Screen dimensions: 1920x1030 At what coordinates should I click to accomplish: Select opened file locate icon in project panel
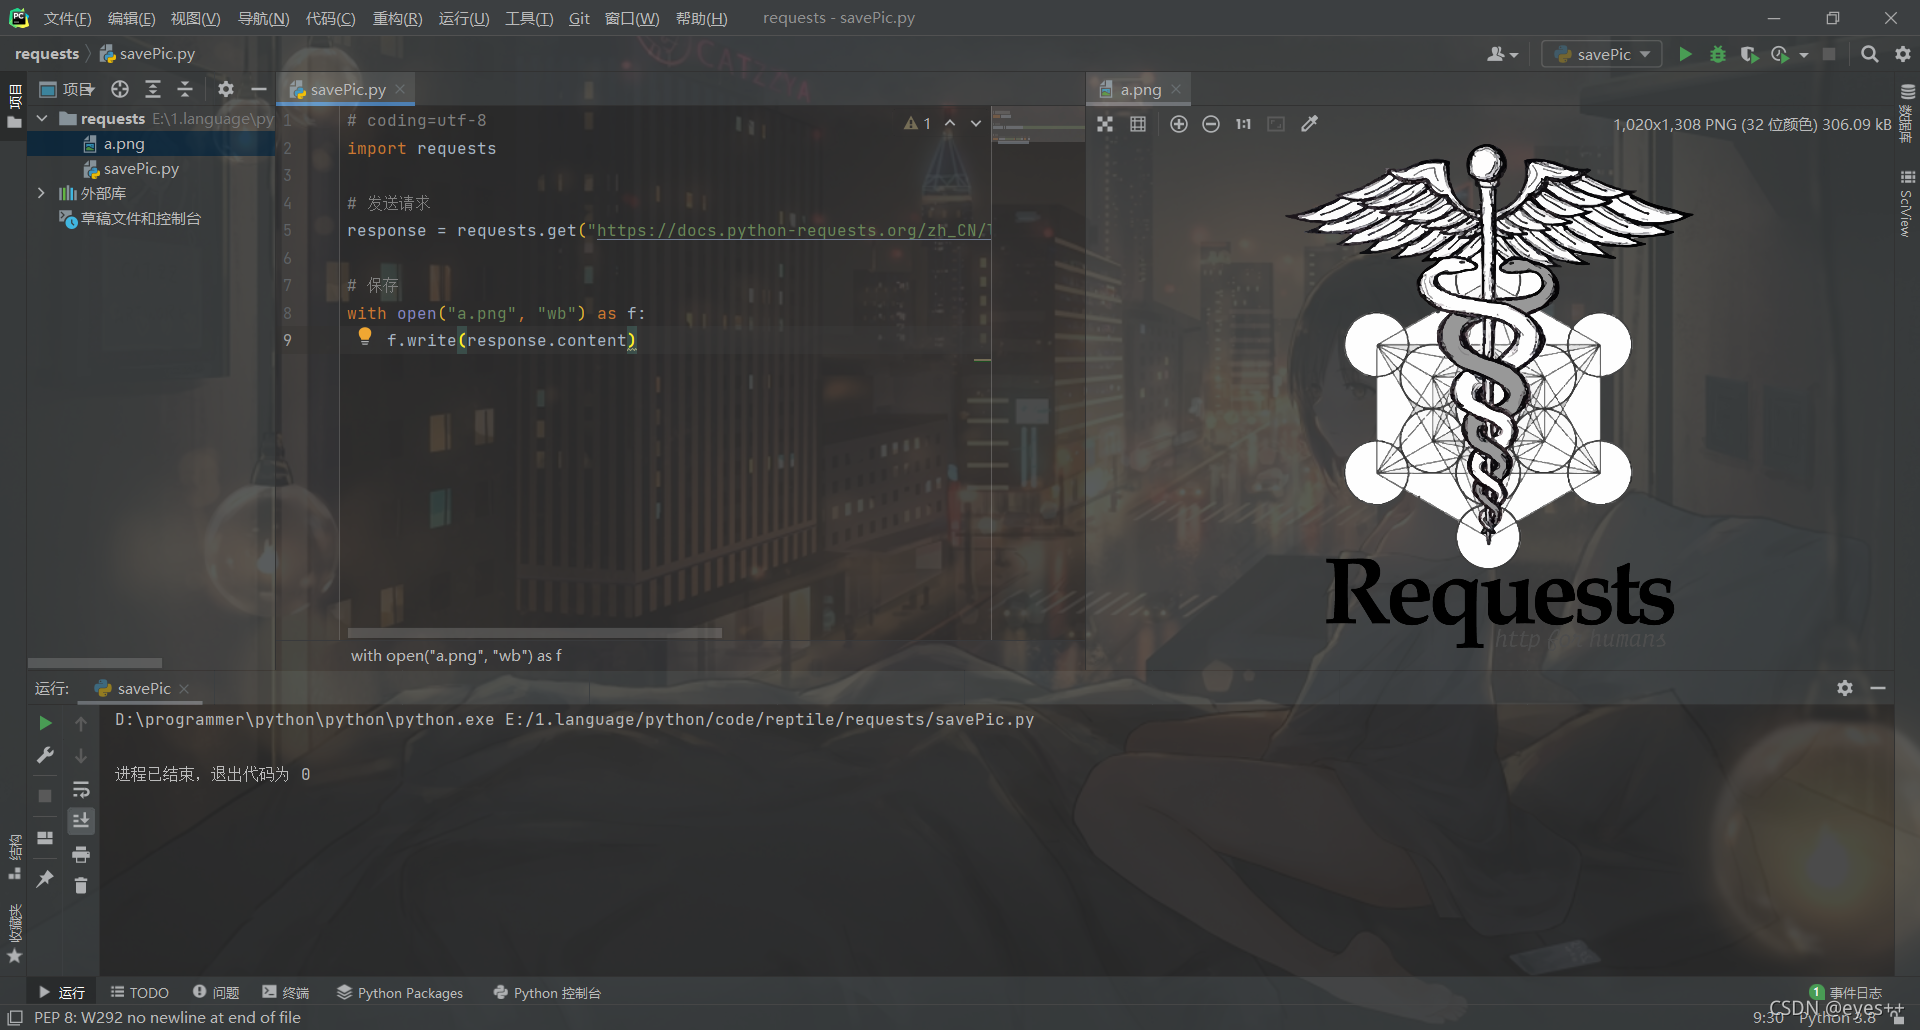[x=120, y=89]
